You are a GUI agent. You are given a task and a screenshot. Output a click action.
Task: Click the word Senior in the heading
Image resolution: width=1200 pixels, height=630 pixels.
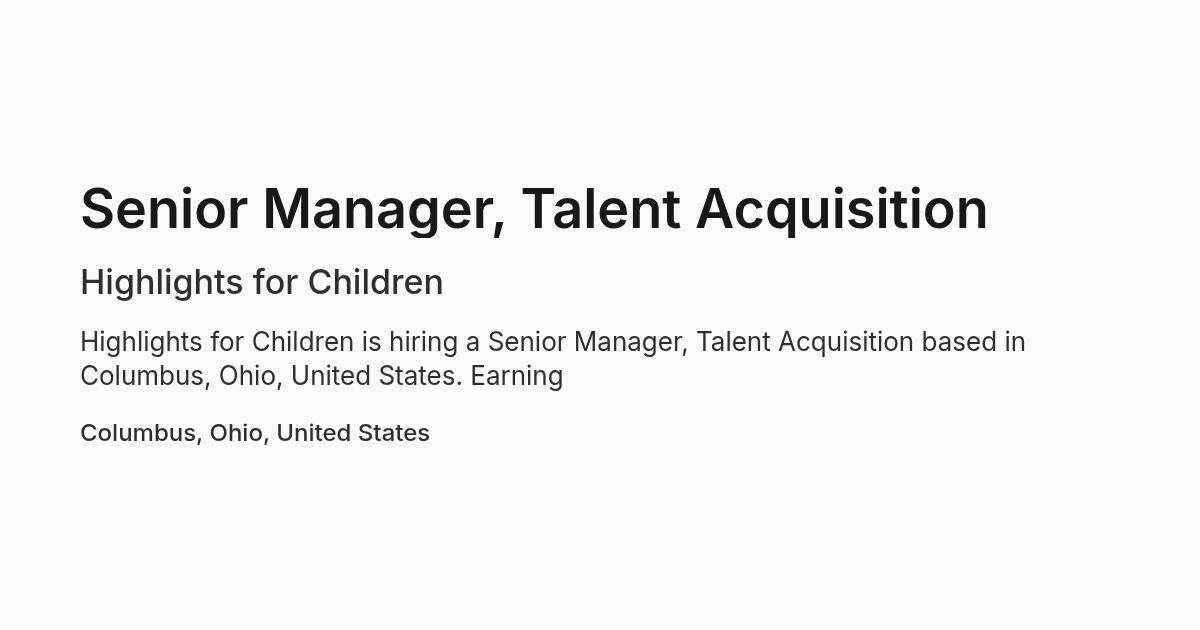coord(164,210)
